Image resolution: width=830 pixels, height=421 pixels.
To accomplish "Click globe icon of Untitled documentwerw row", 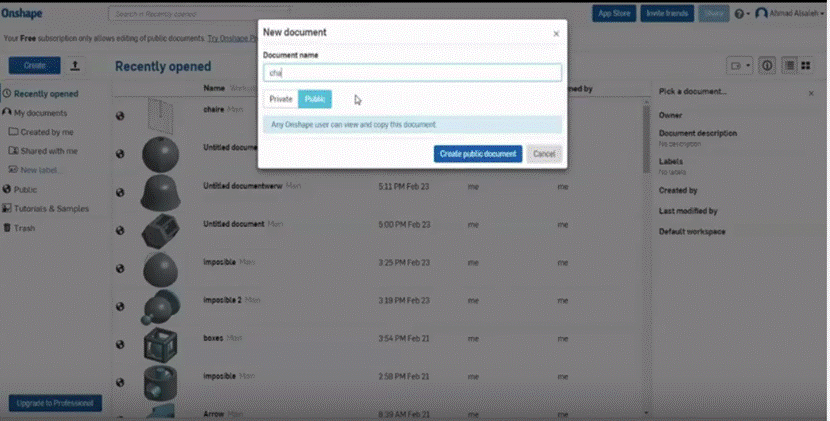I will [x=120, y=192].
